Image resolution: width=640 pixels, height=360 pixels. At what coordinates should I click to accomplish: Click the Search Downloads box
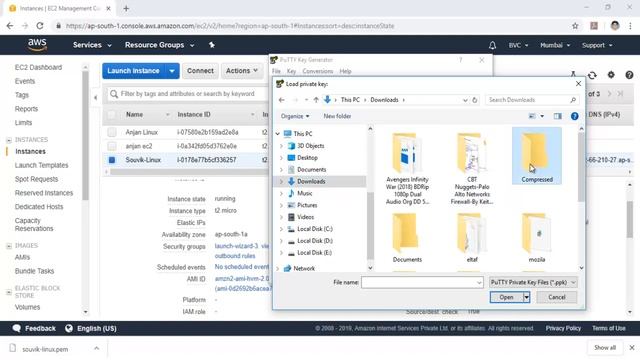[532, 100]
